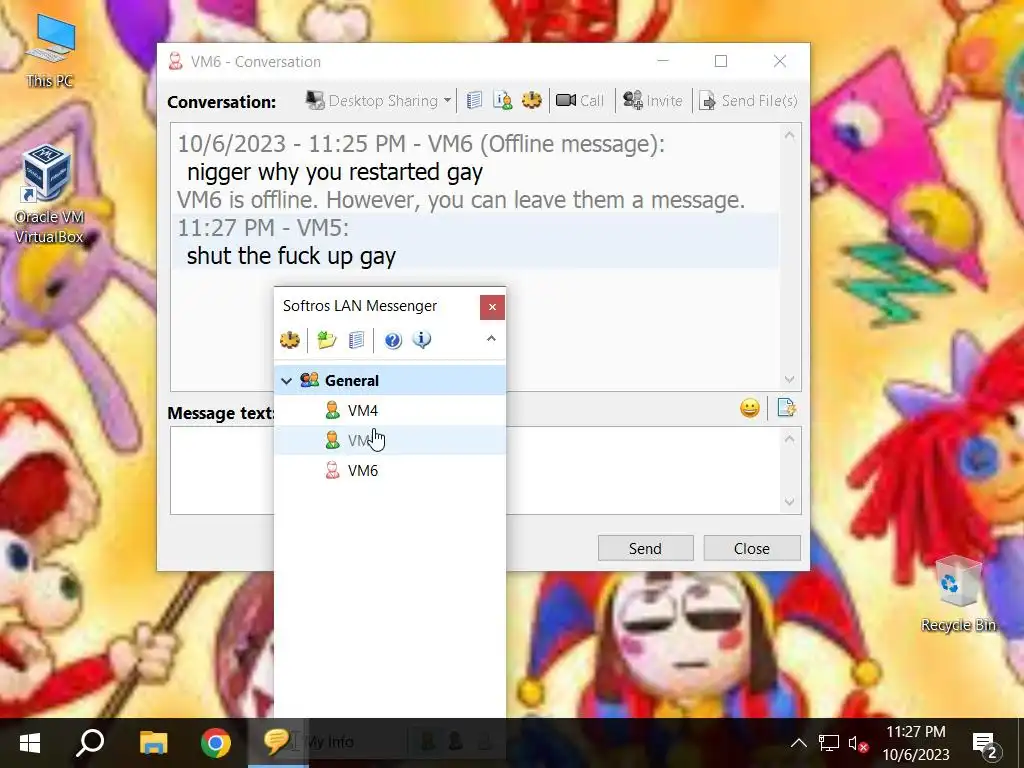This screenshot has width=1024, height=768.
Task: Click the VM6 is offline status line
Action: coord(461,200)
